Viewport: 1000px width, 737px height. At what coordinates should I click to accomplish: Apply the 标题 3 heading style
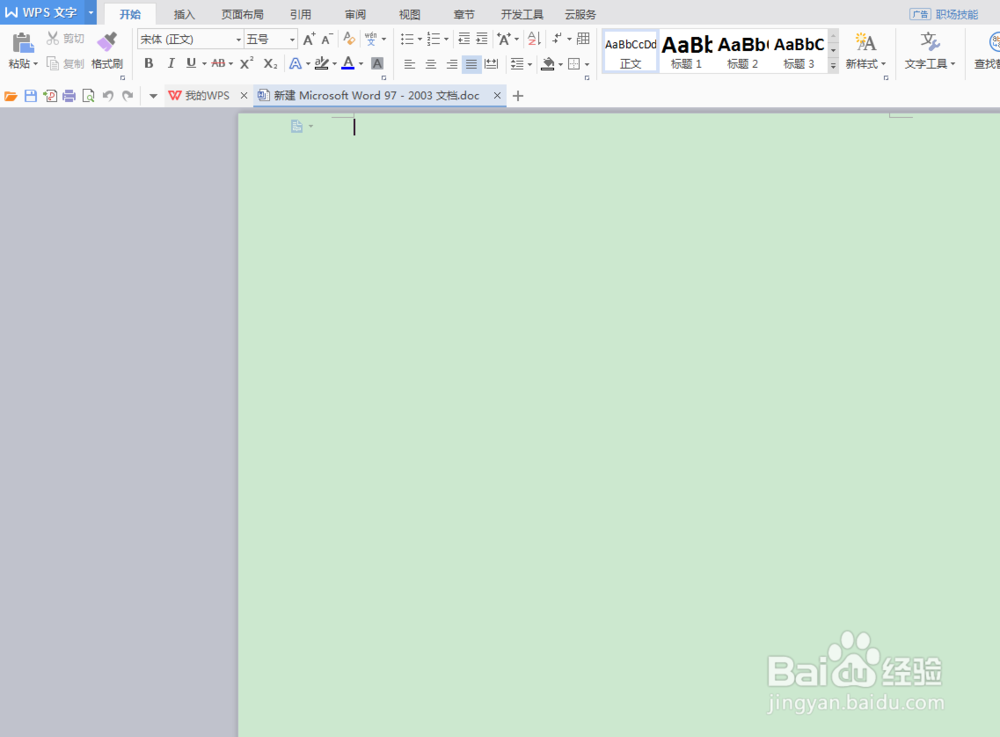pyautogui.click(x=799, y=51)
